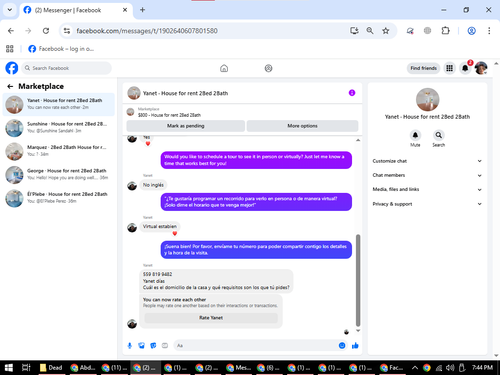Click the Mark as pending button
500x375 pixels.
[x=186, y=126]
